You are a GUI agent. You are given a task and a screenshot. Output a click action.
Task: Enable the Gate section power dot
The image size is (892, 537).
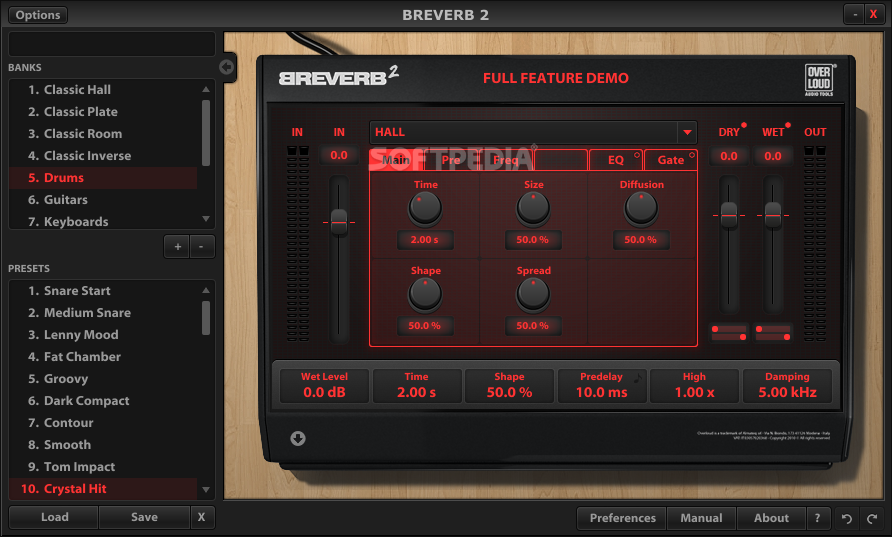692,154
